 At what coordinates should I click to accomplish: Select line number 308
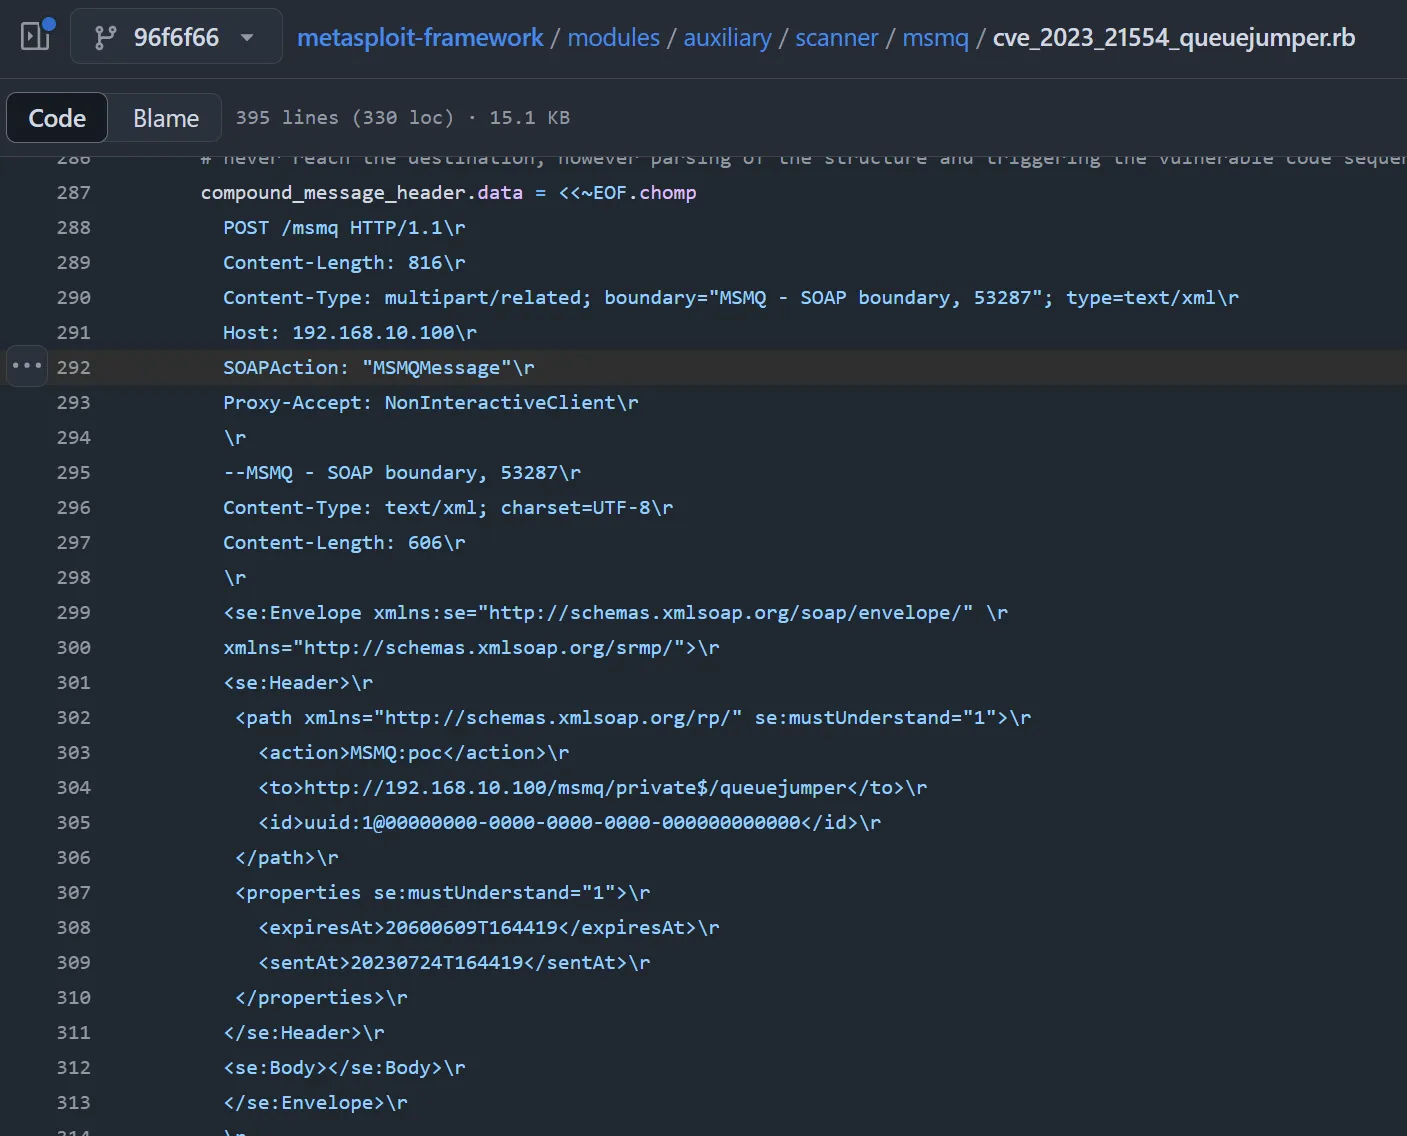[x=74, y=928]
